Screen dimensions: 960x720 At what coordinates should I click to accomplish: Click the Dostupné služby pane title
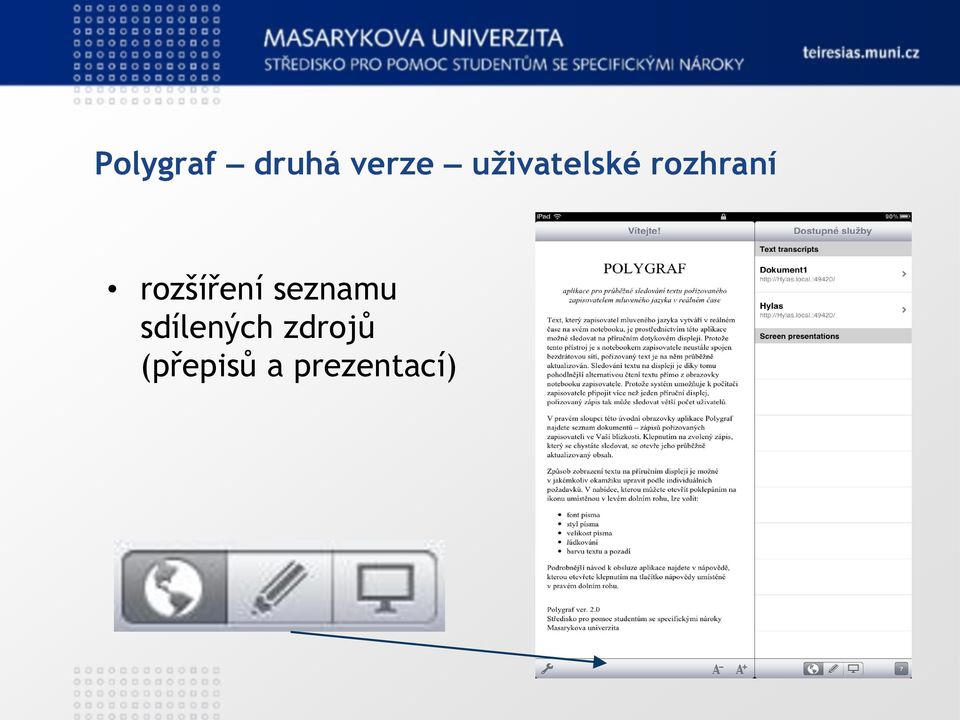coord(833,231)
